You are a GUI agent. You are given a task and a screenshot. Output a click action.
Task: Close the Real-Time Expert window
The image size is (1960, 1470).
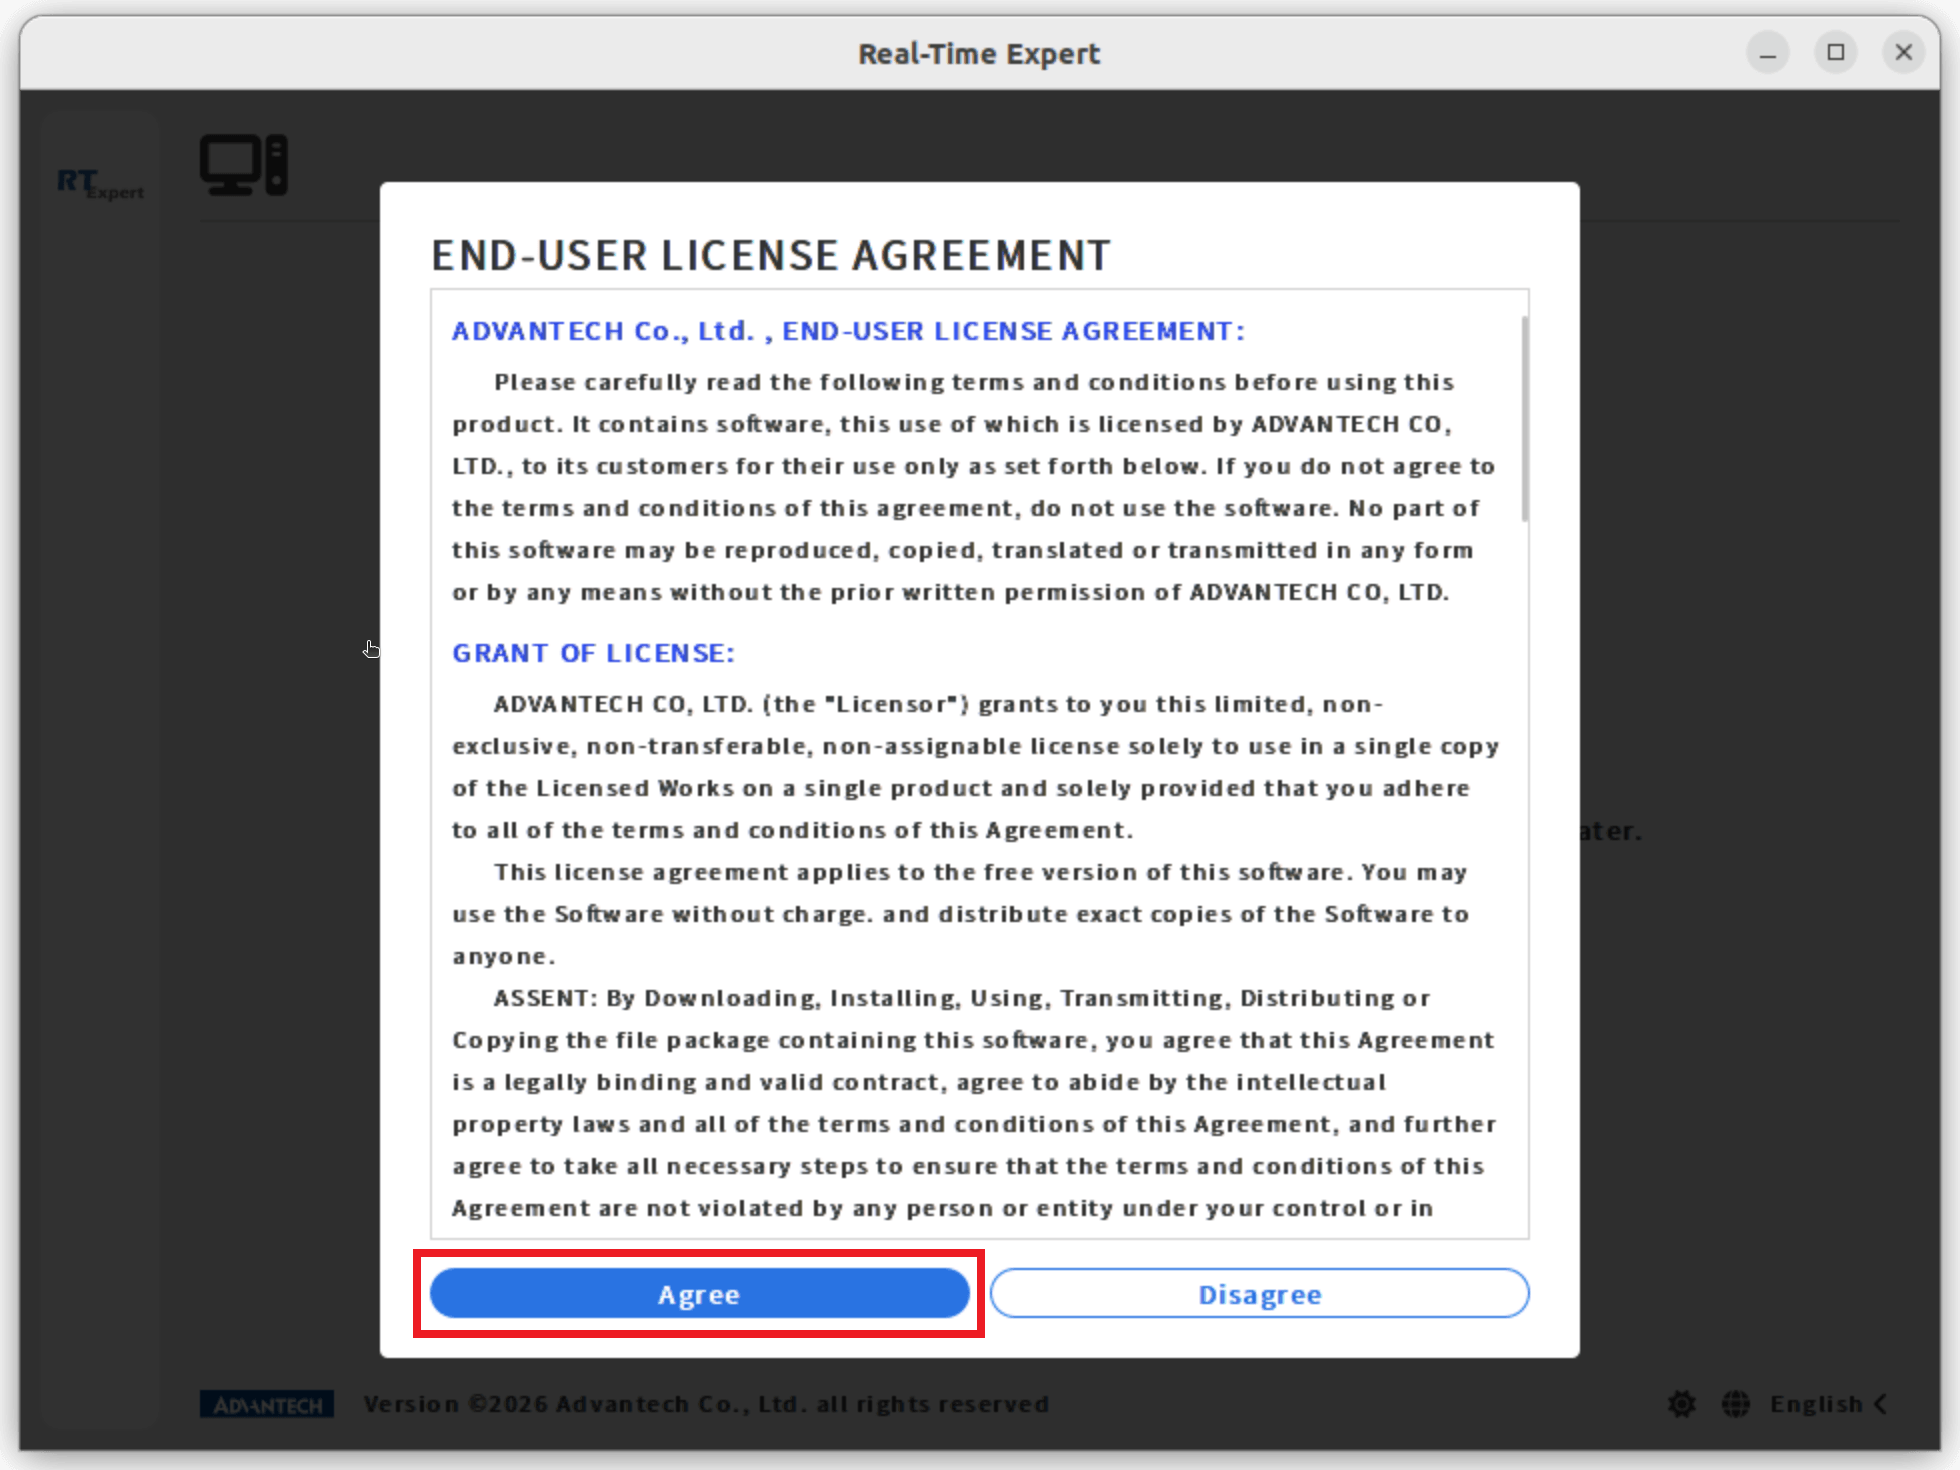(x=1904, y=52)
